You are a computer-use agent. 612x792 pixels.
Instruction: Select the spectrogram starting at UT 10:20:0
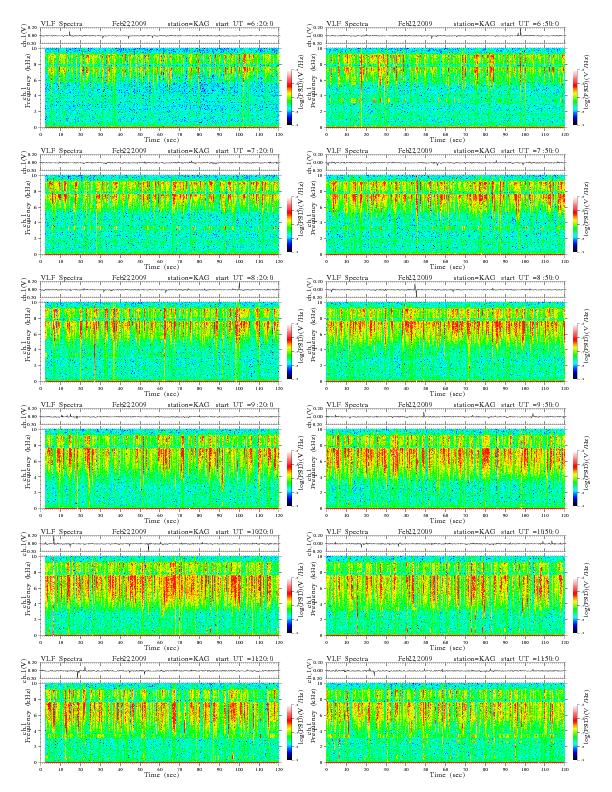[x=160, y=596]
